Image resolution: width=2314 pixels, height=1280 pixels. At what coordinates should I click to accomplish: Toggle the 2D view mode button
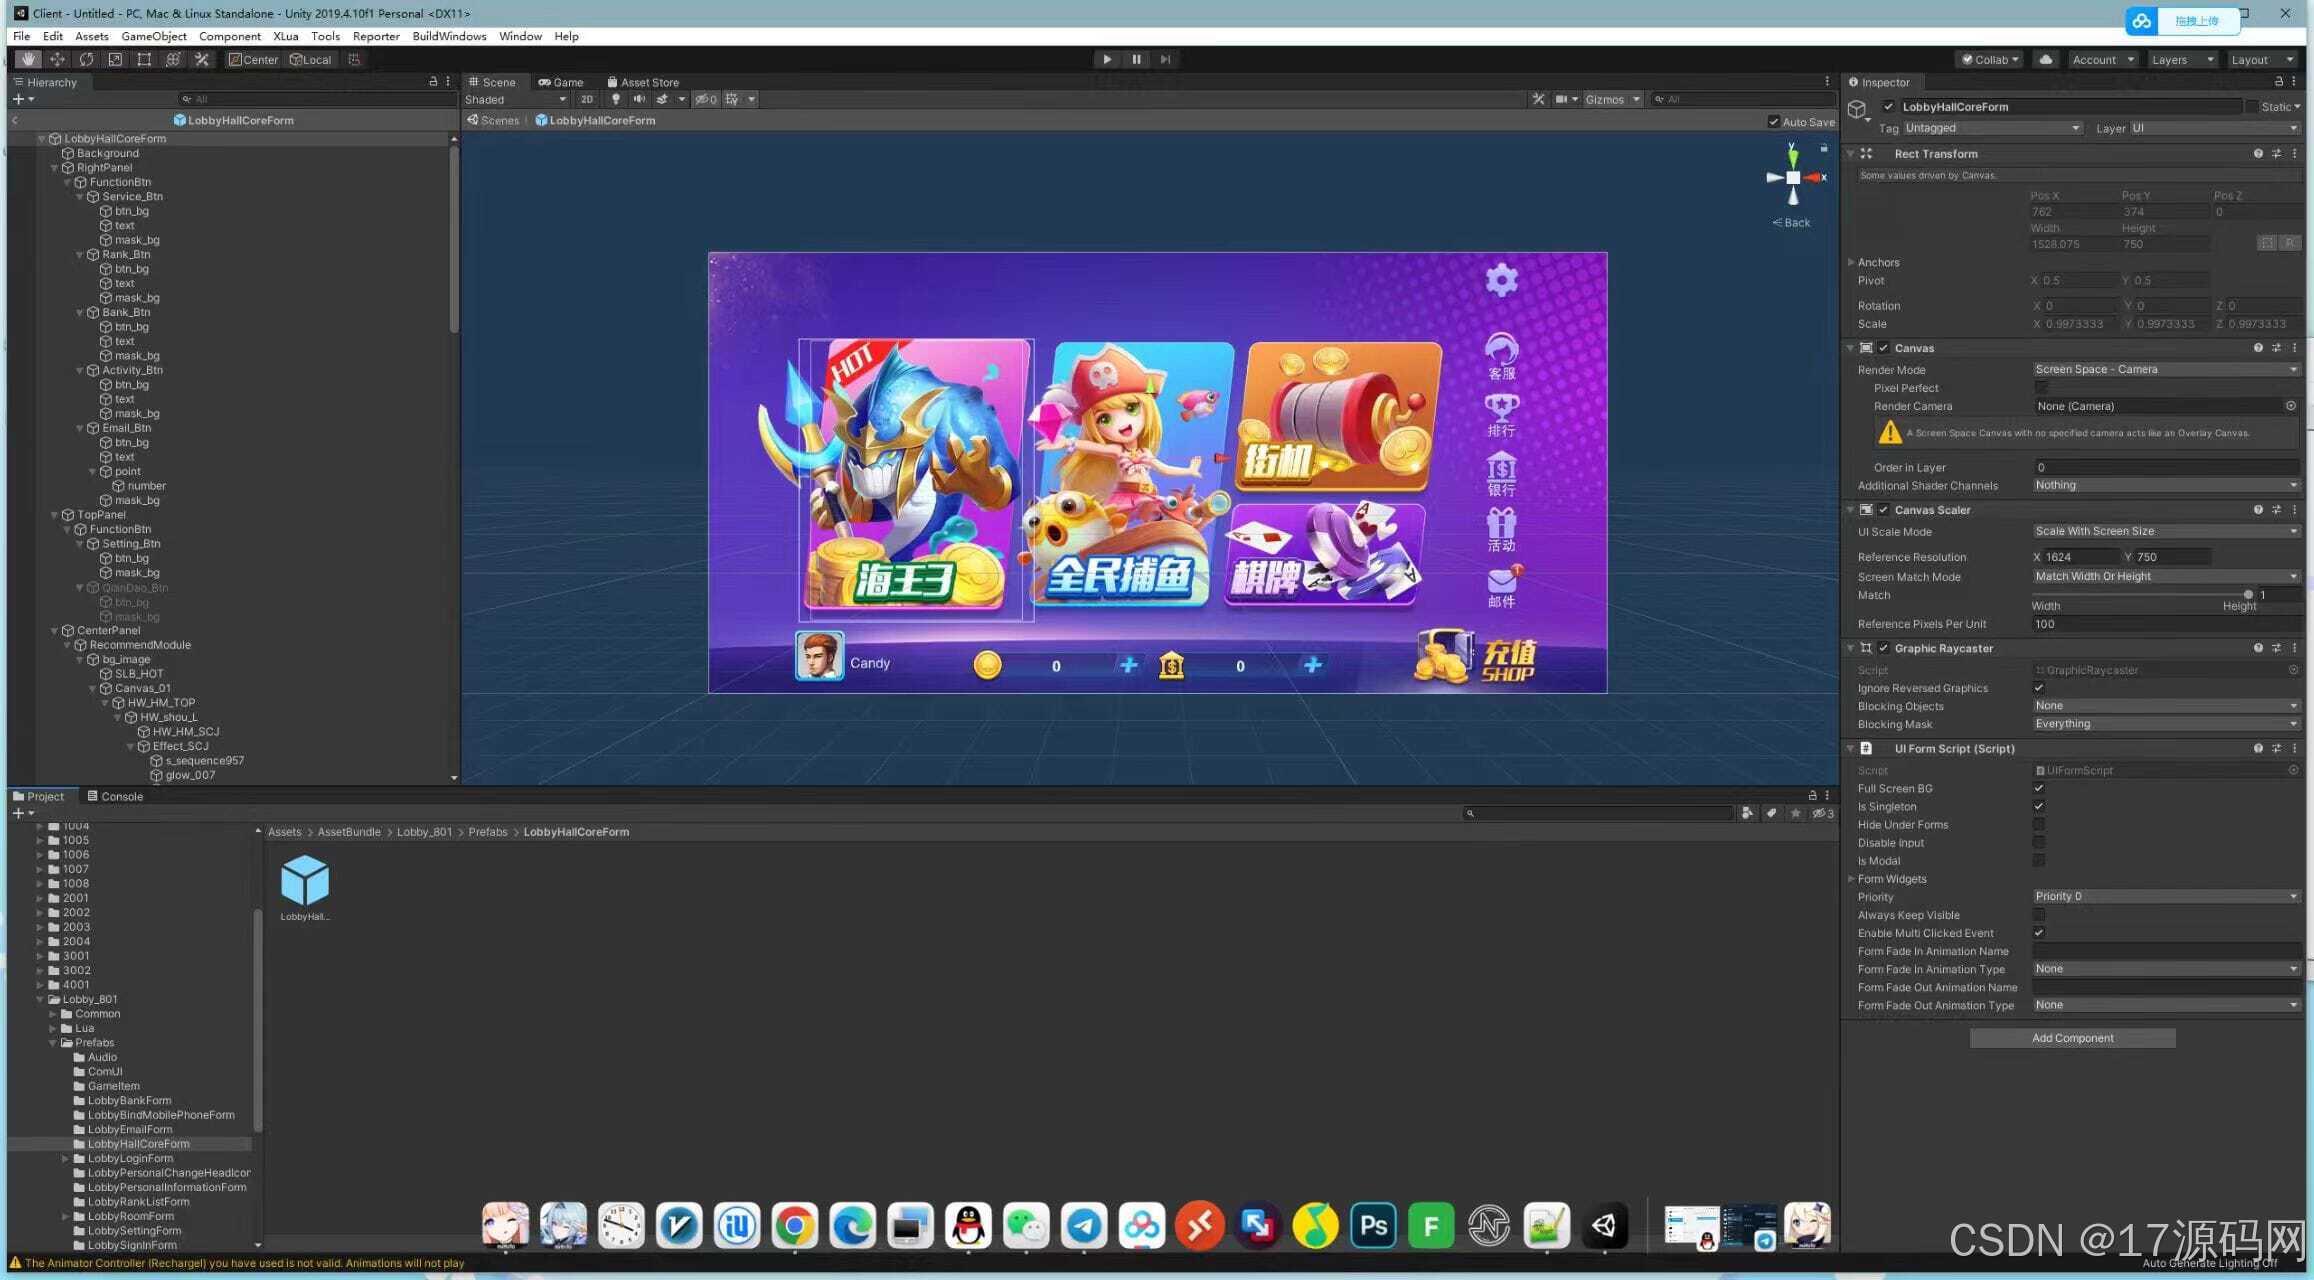click(587, 99)
